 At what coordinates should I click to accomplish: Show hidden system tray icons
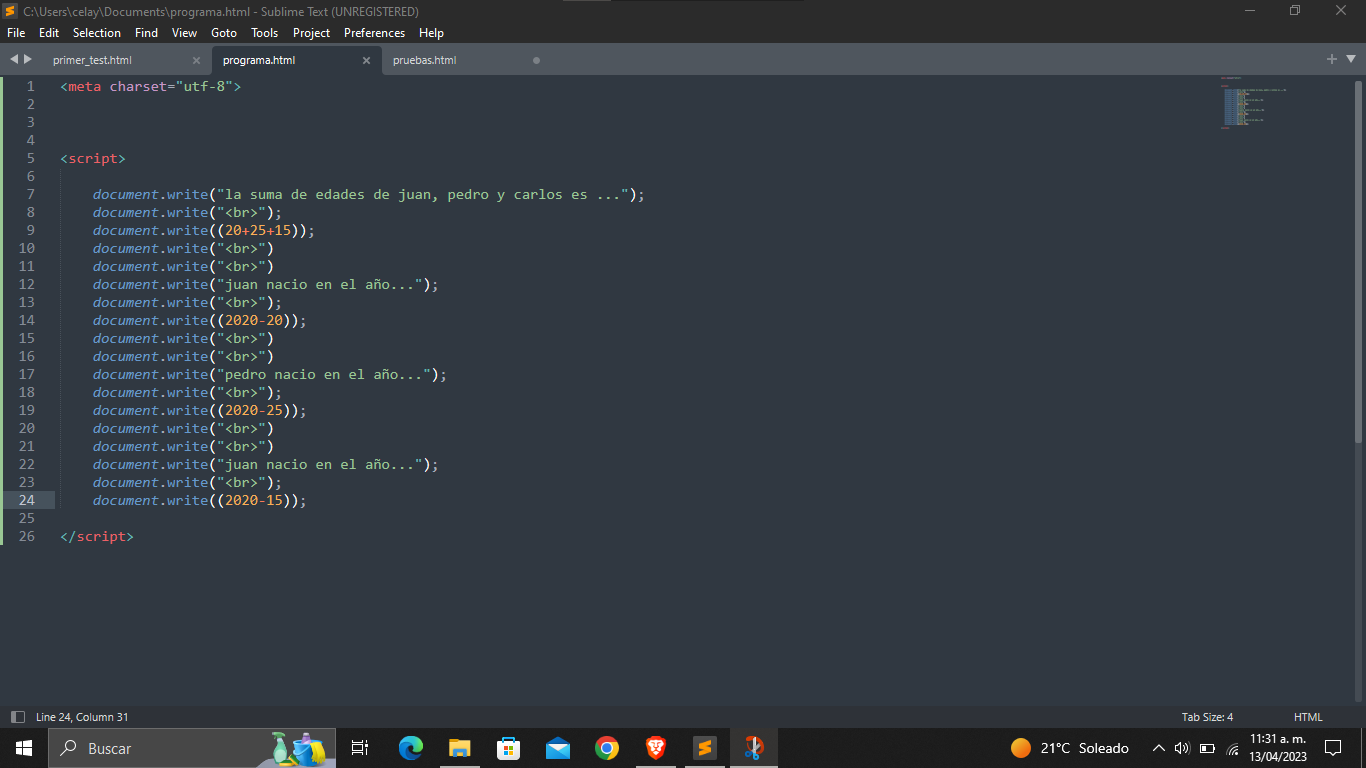(1159, 748)
